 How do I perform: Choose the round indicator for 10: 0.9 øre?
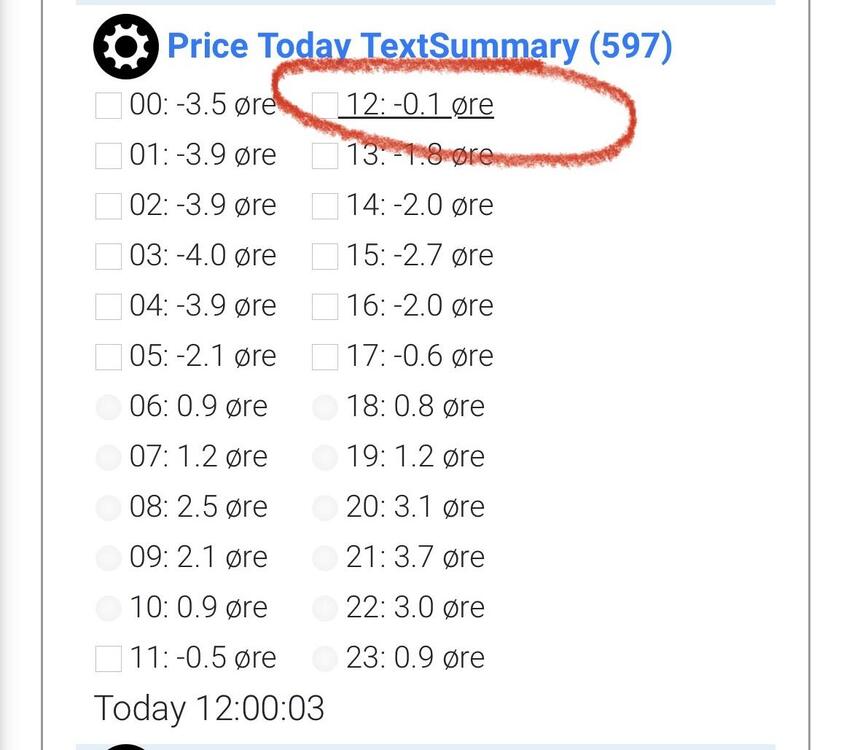pos(108,607)
